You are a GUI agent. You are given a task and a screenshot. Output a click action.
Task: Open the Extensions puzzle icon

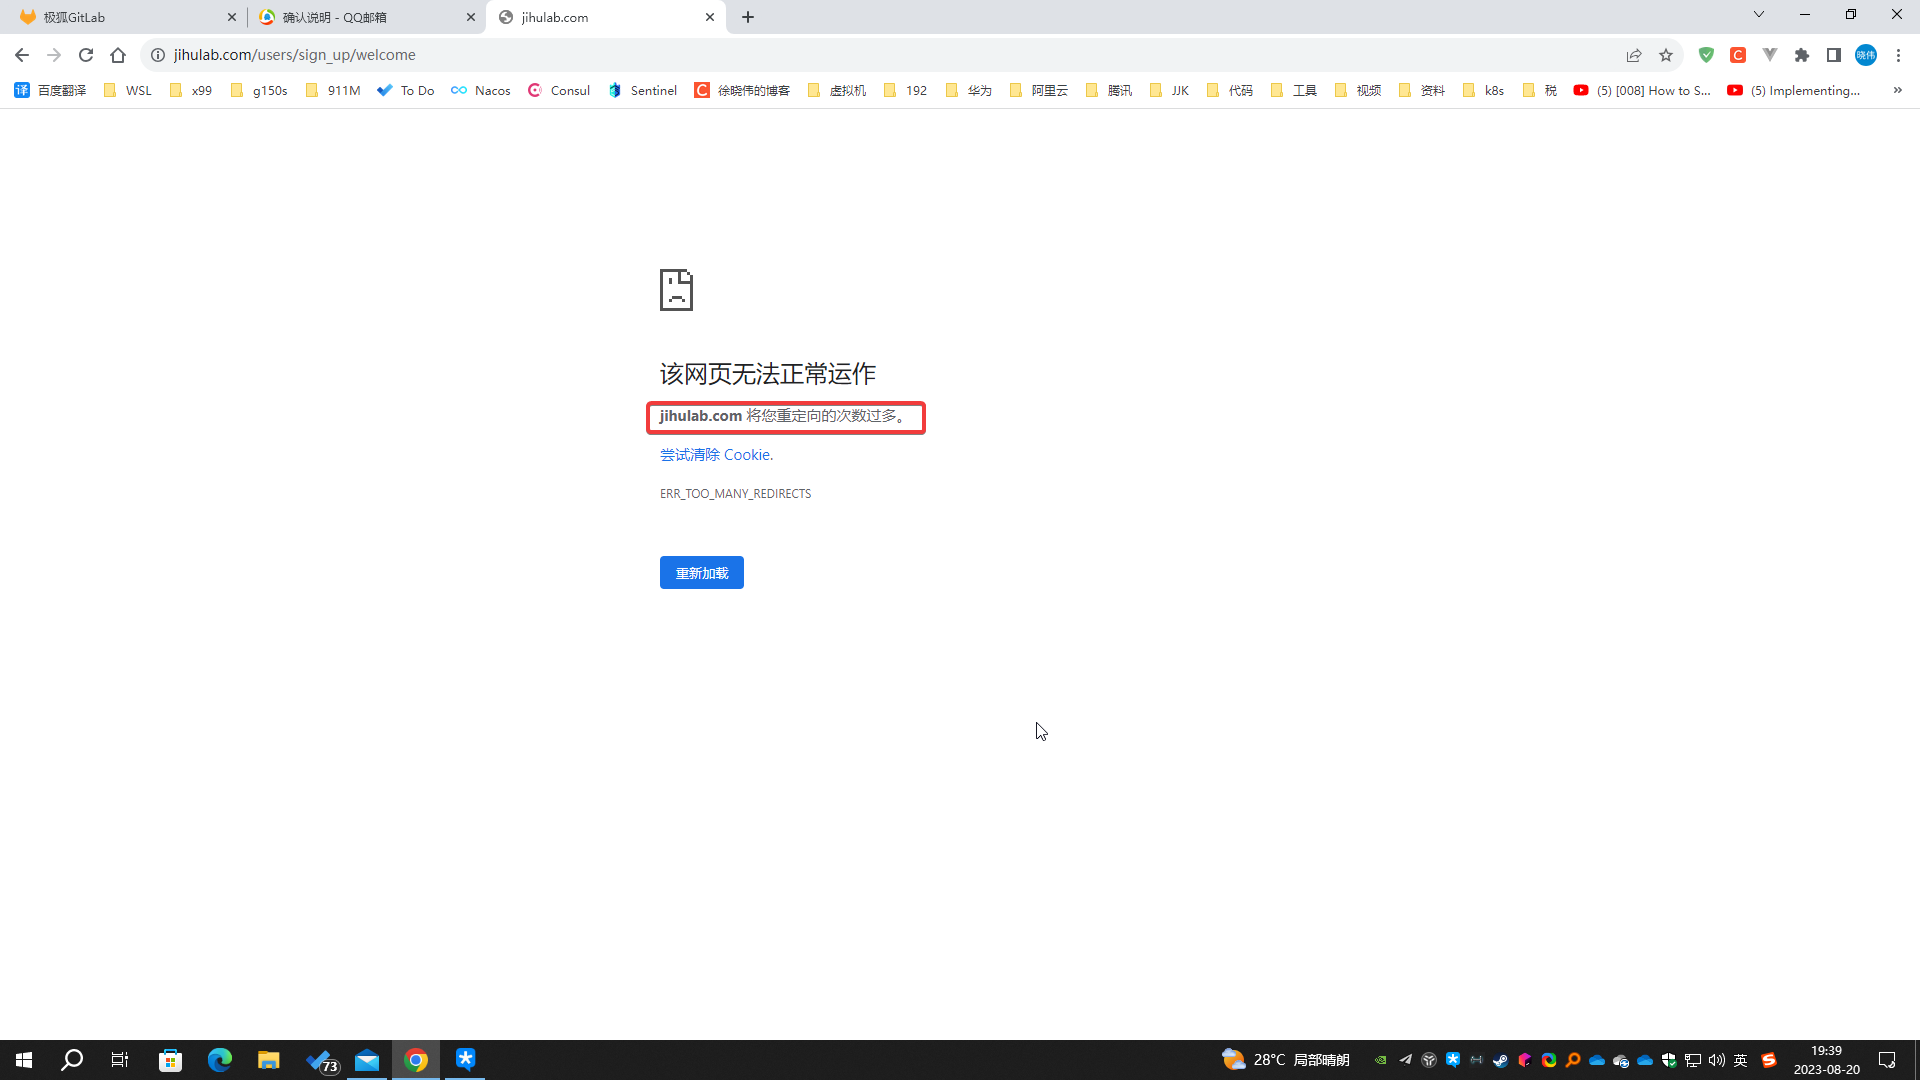coord(1802,55)
